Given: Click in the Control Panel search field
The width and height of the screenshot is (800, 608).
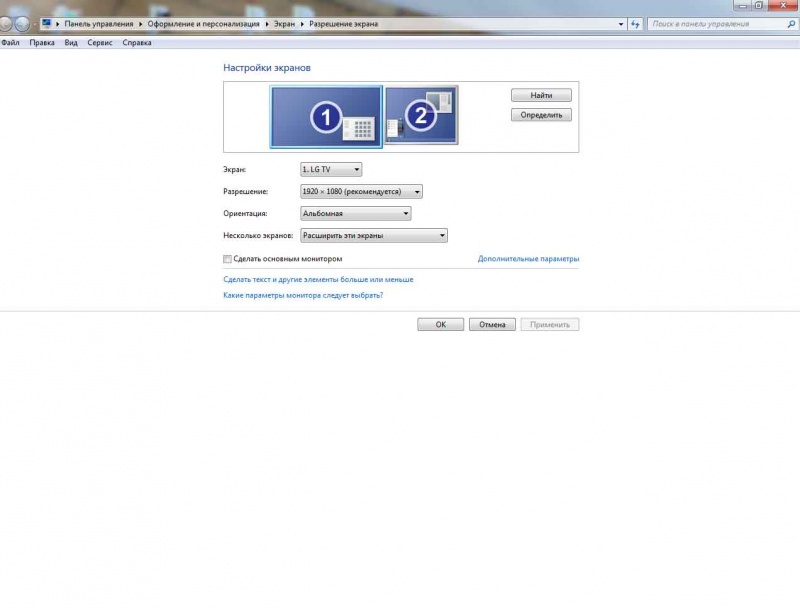Looking at the screenshot, I should [715, 23].
